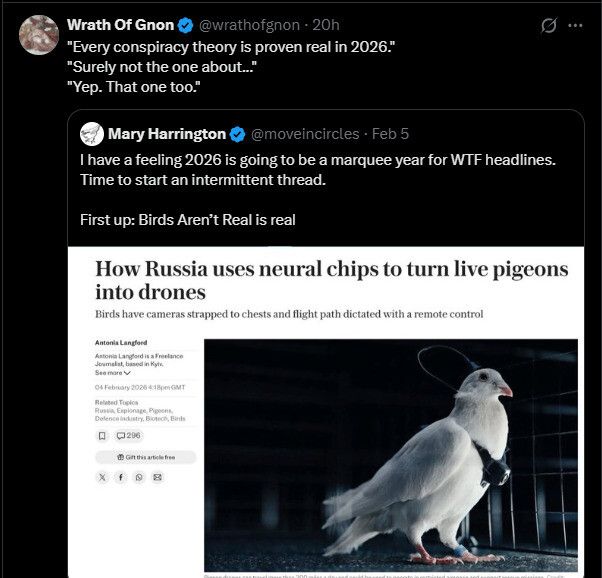Share article via WhatsApp icon
The width and height of the screenshot is (602, 578).
[x=139, y=477]
